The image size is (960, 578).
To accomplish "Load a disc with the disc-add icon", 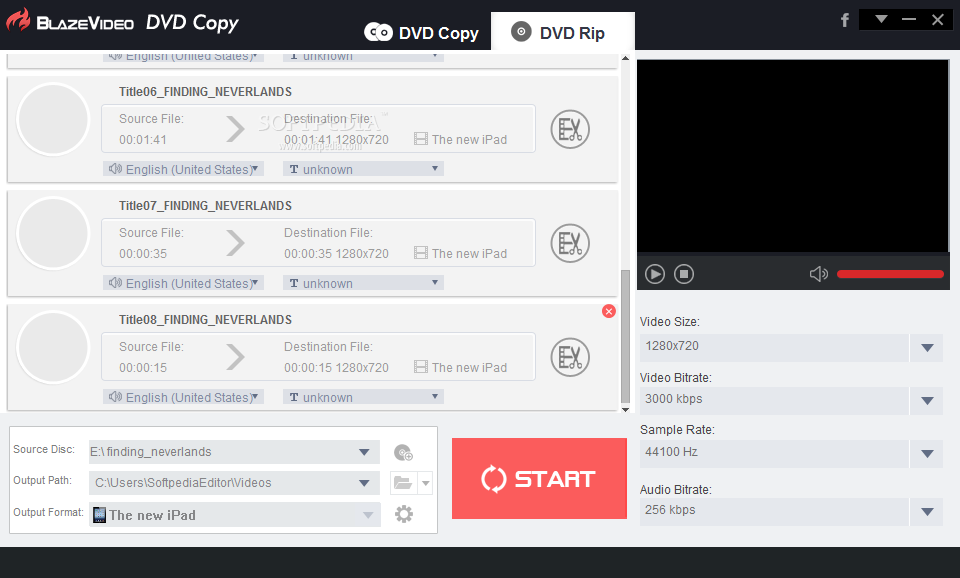I will (x=403, y=452).
